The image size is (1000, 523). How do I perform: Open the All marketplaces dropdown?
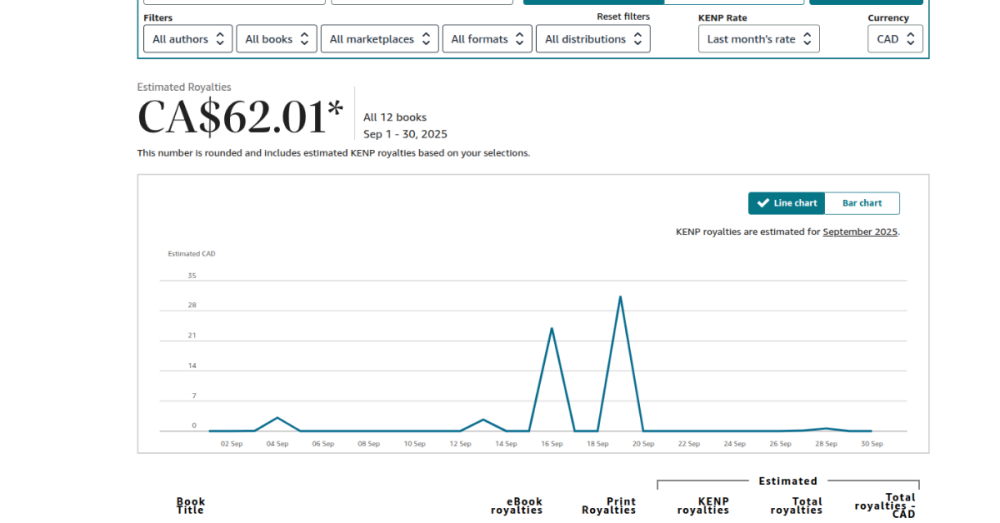click(379, 39)
